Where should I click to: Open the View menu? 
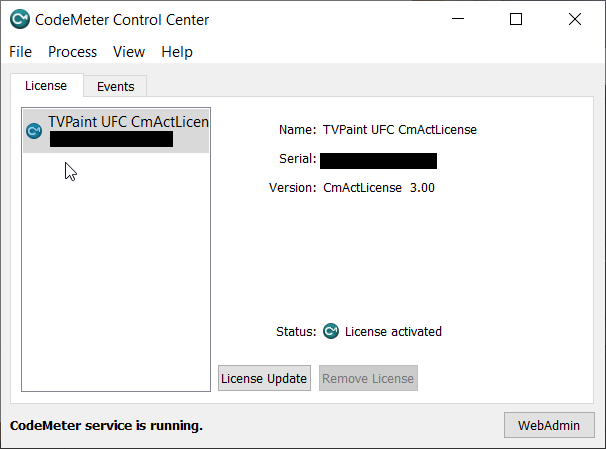[x=129, y=52]
